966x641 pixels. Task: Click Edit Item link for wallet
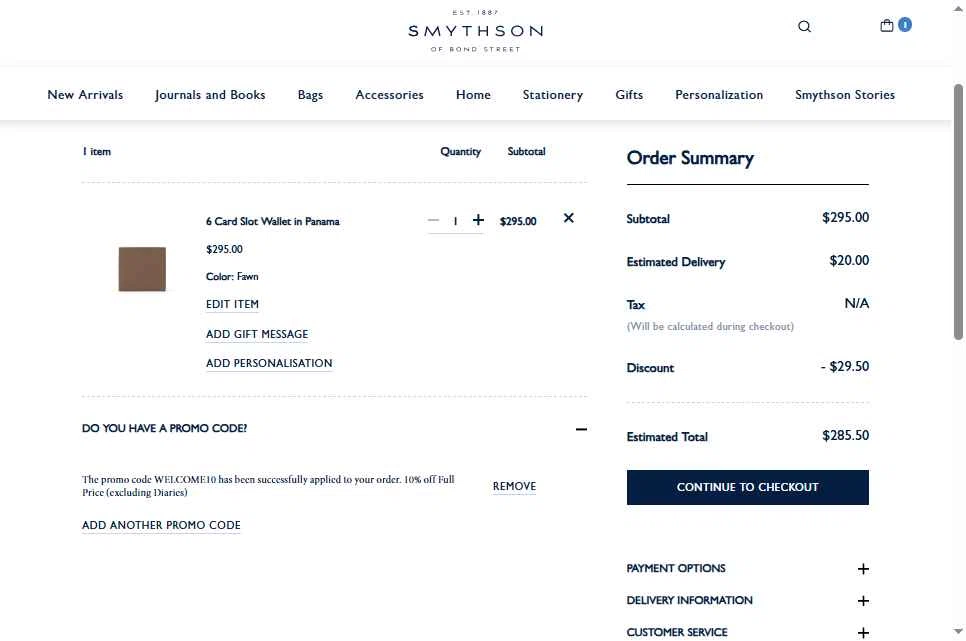coord(232,304)
